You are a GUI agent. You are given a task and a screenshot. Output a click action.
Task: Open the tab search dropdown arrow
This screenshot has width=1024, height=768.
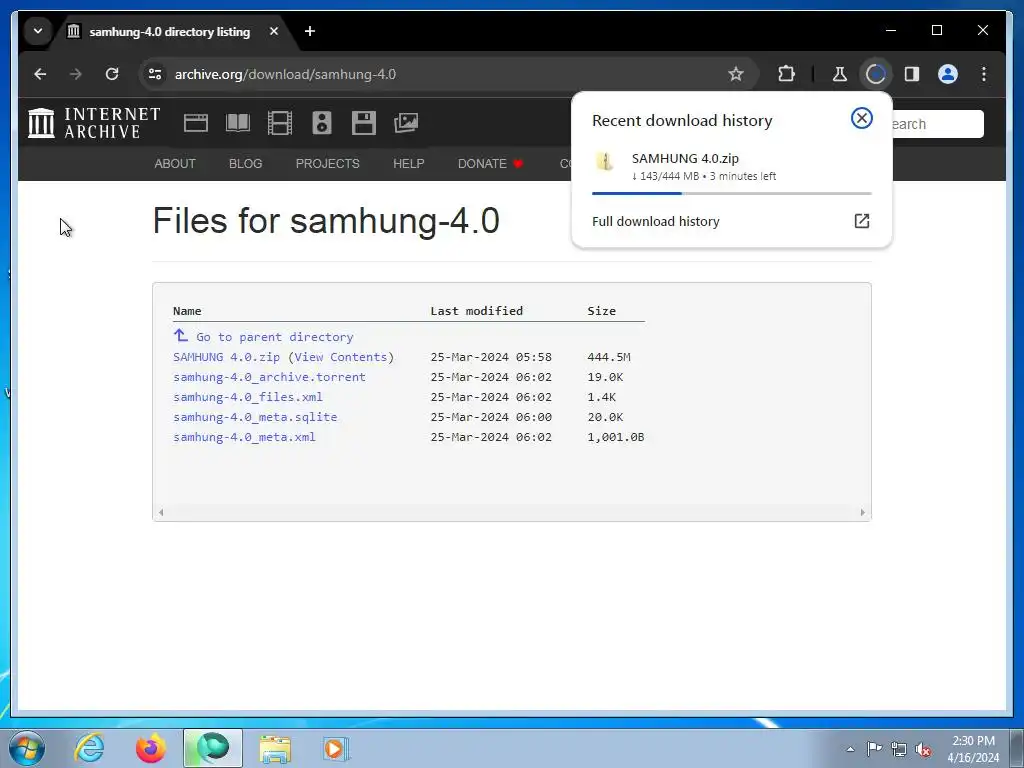coord(38,31)
